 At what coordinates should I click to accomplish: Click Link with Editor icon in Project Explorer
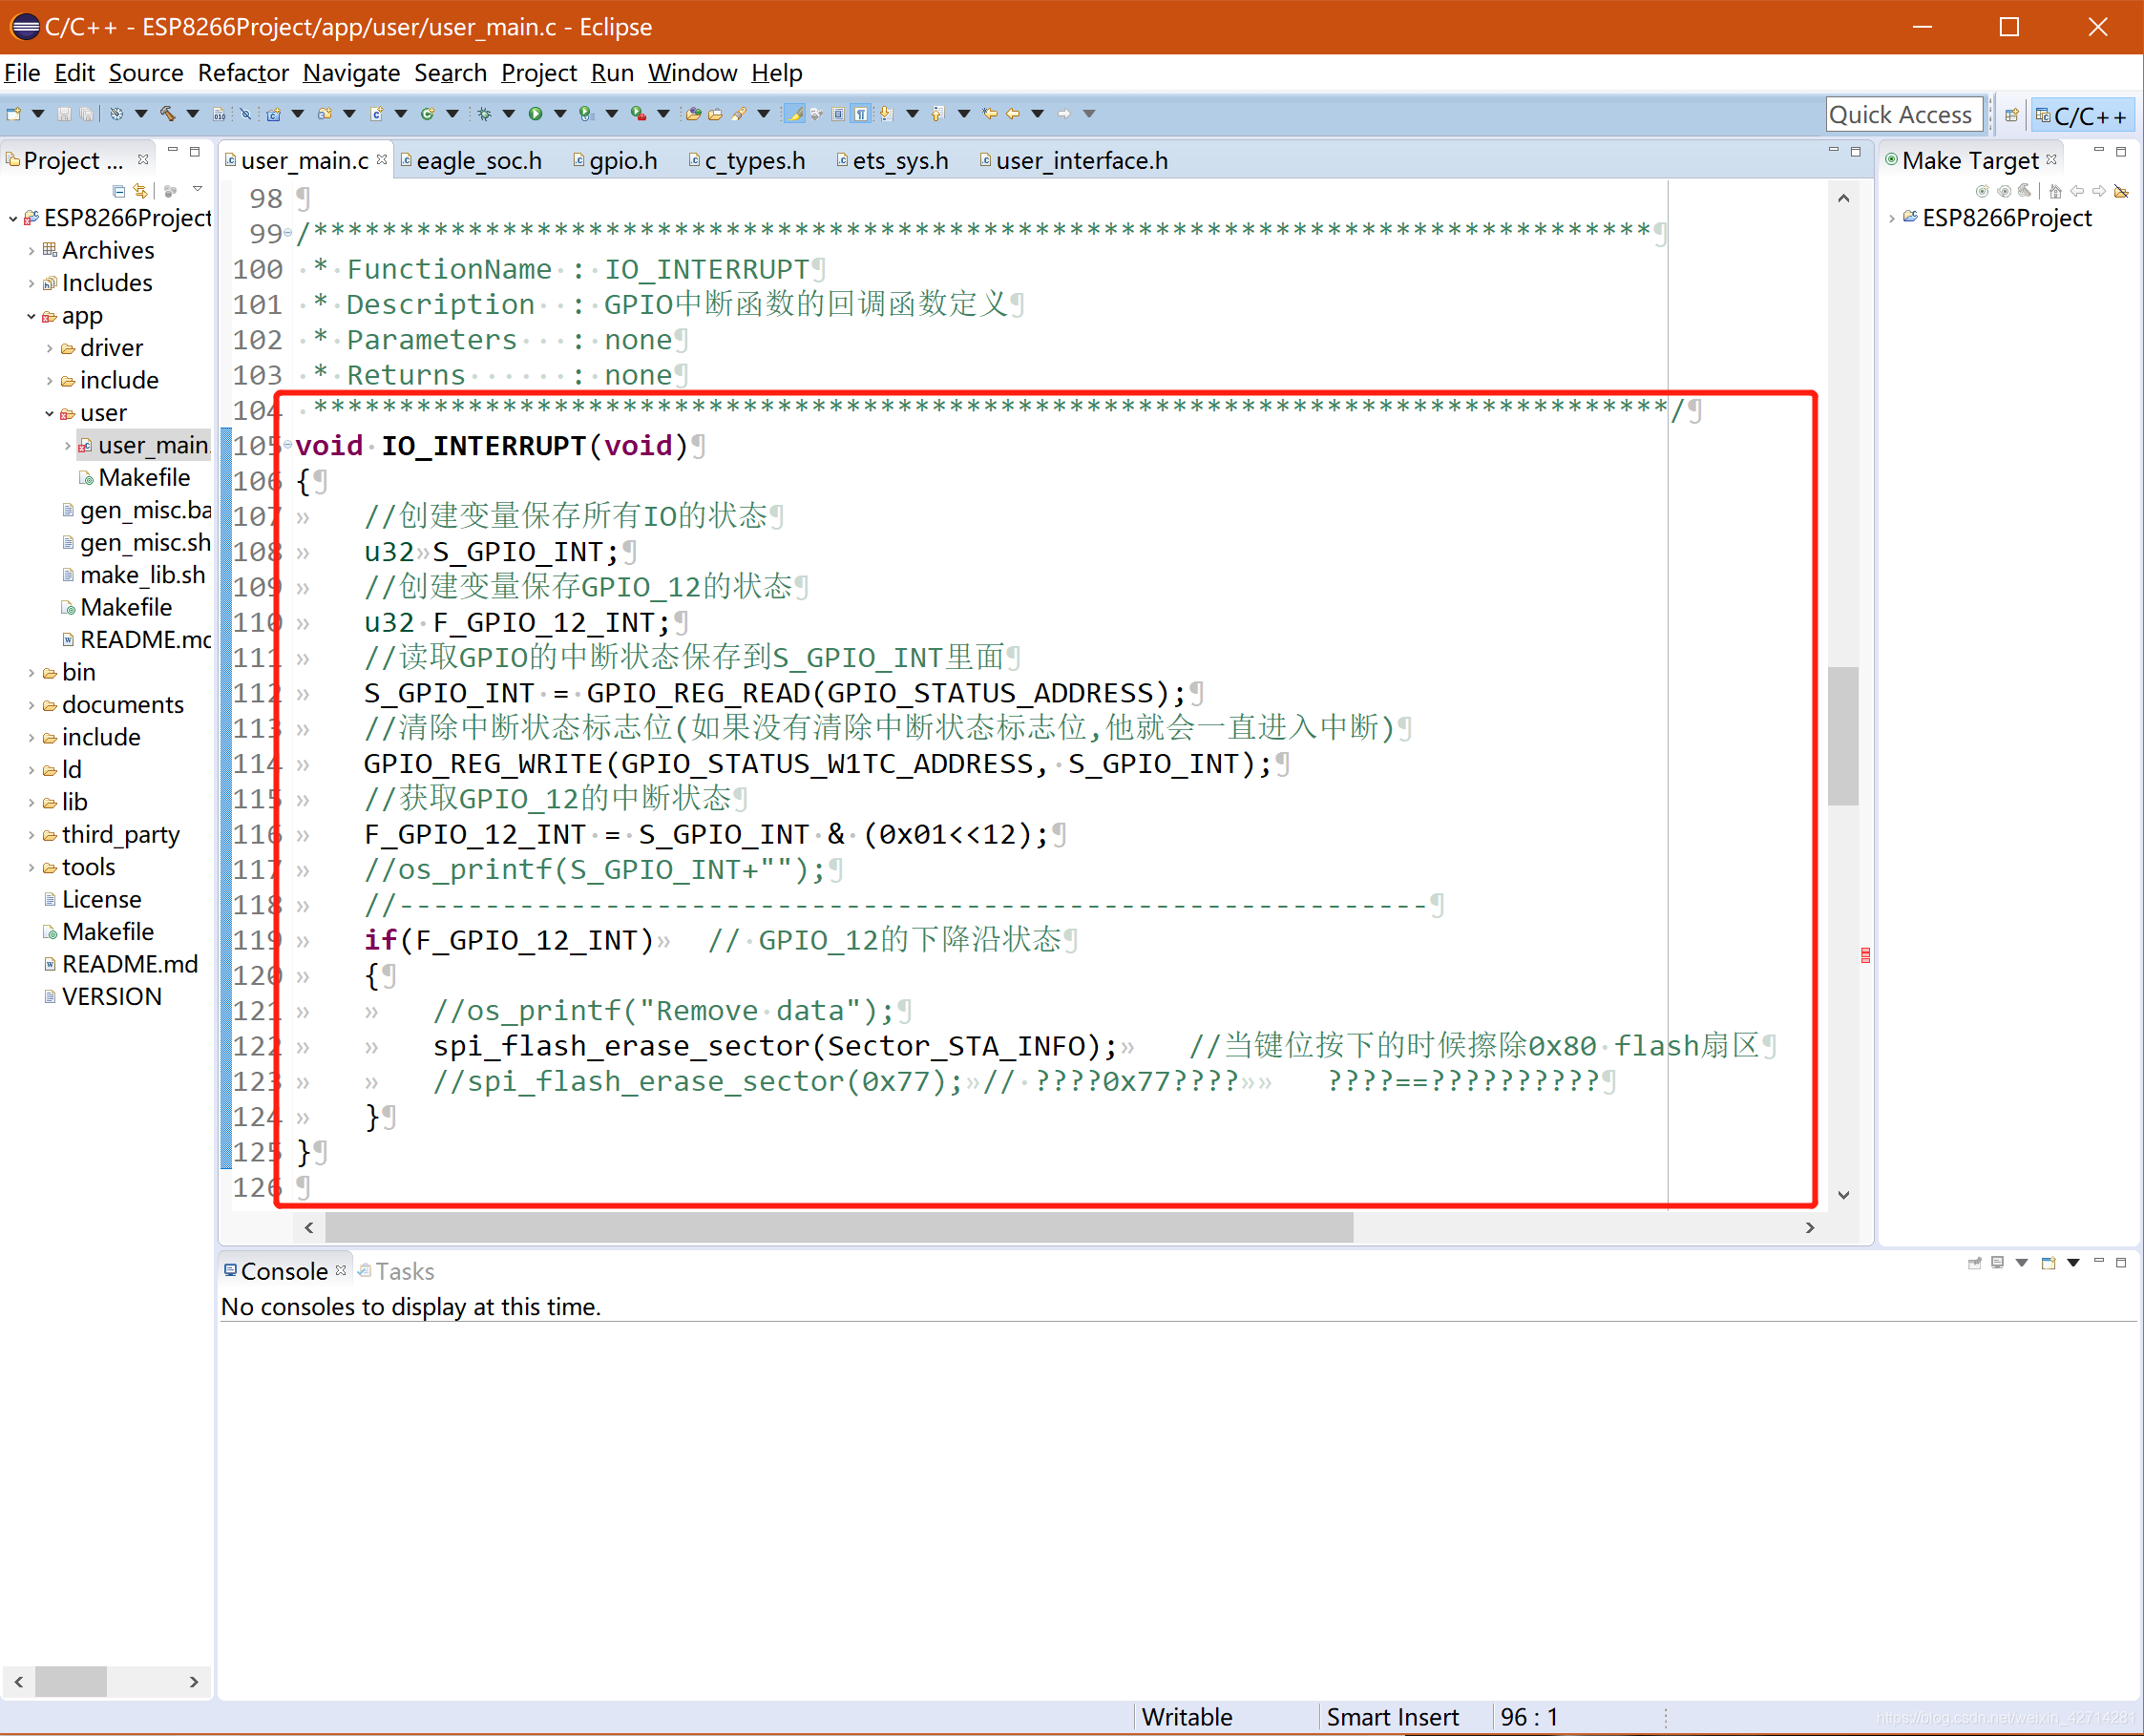click(x=140, y=190)
